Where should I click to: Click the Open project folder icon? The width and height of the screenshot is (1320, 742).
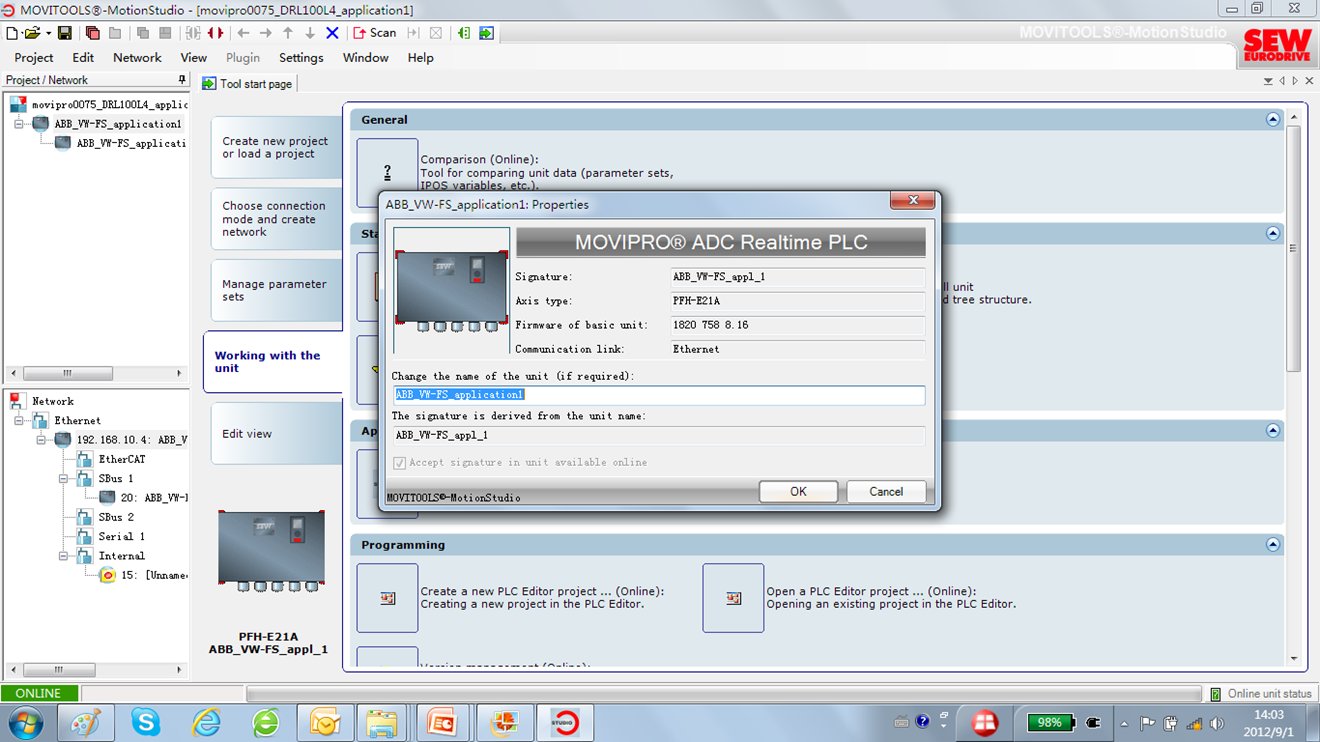tap(32, 33)
